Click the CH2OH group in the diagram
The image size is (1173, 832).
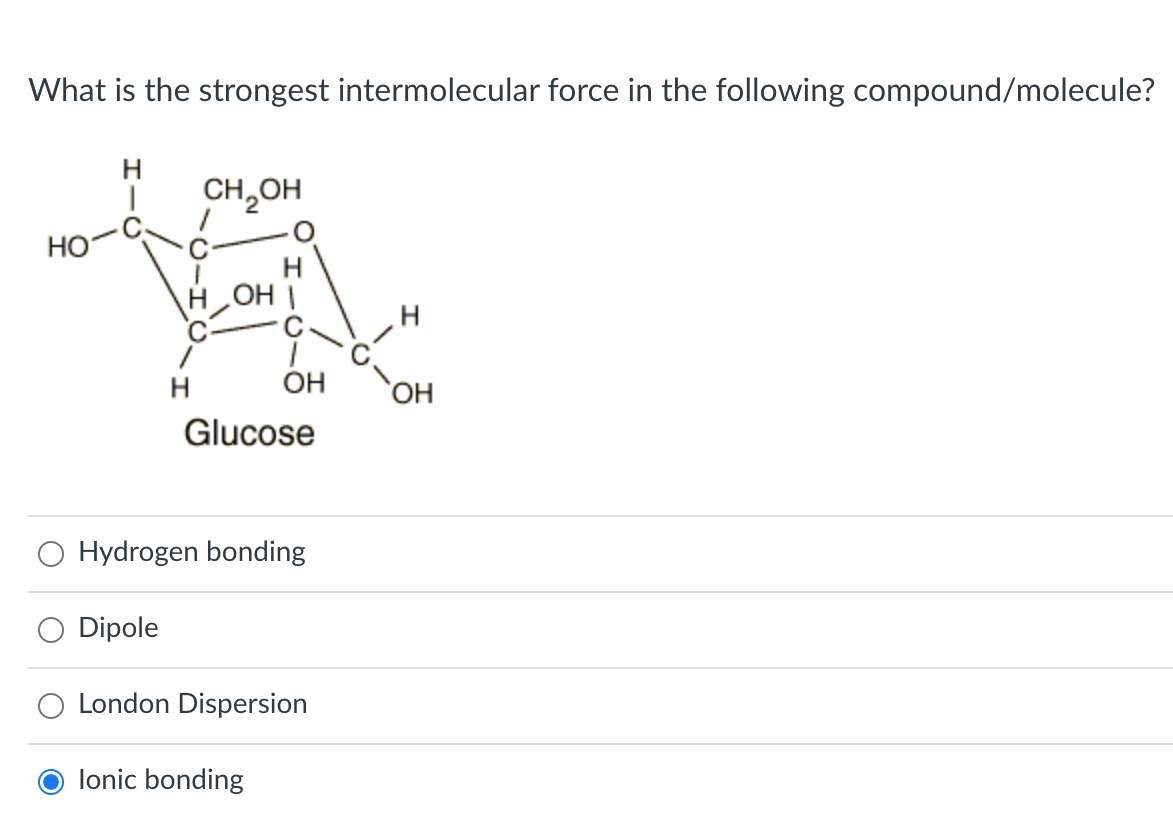coord(248,190)
